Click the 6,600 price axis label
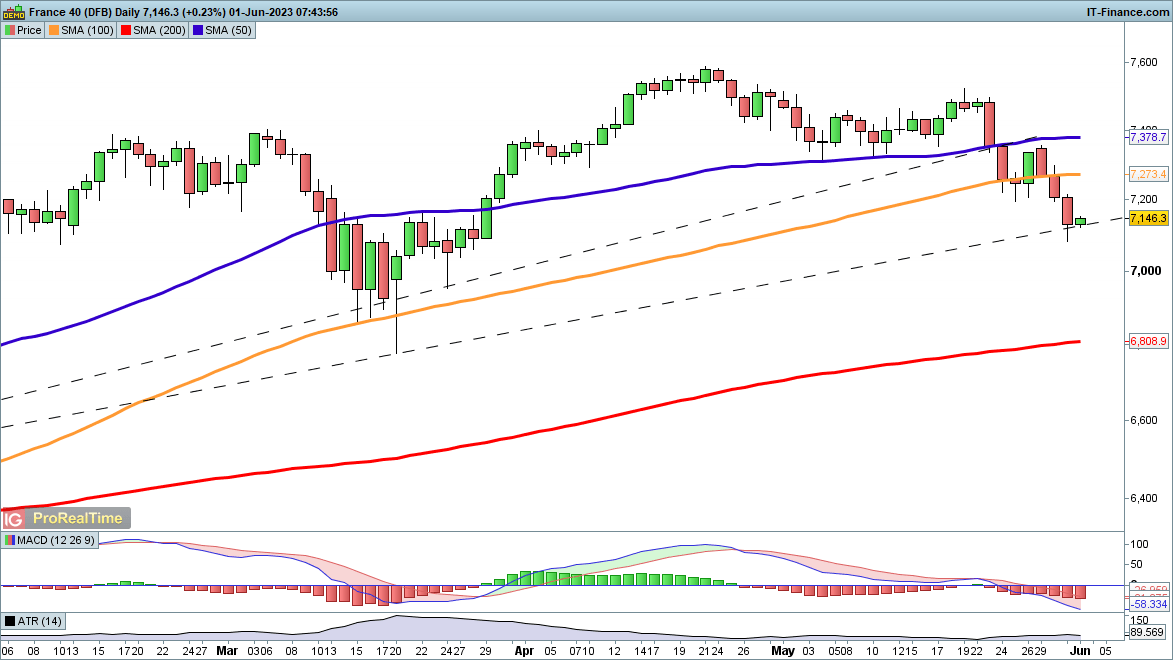The width and height of the screenshot is (1173, 660). click(x=1144, y=421)
